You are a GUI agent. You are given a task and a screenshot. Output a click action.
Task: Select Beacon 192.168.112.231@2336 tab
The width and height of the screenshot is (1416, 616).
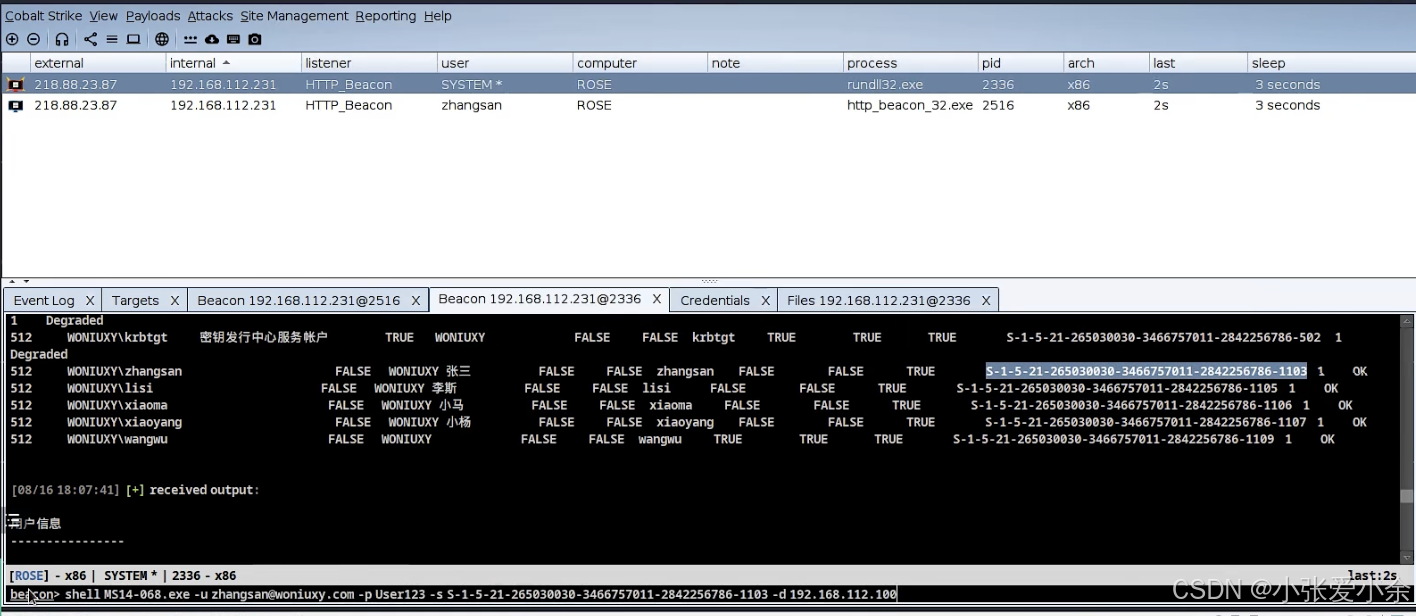(539, 299)
